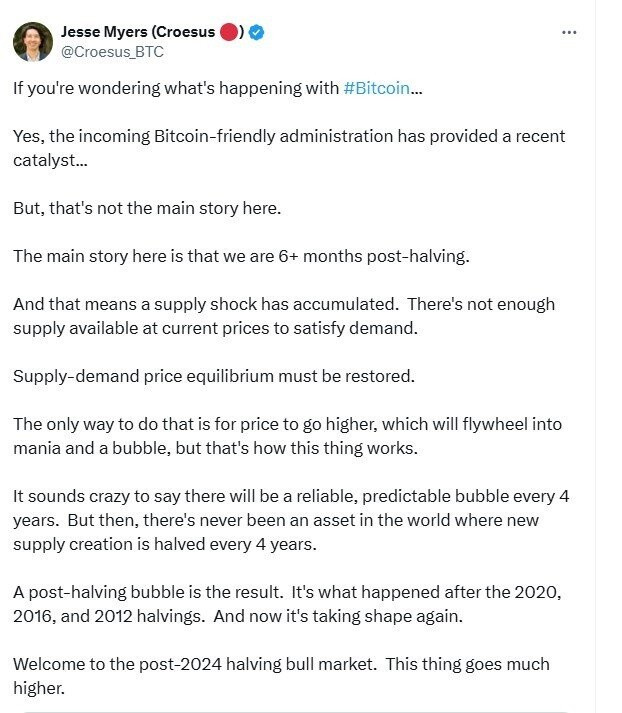Click the blue verified checkmark badge
Screen dimensions: 622x713
point(257,32)
